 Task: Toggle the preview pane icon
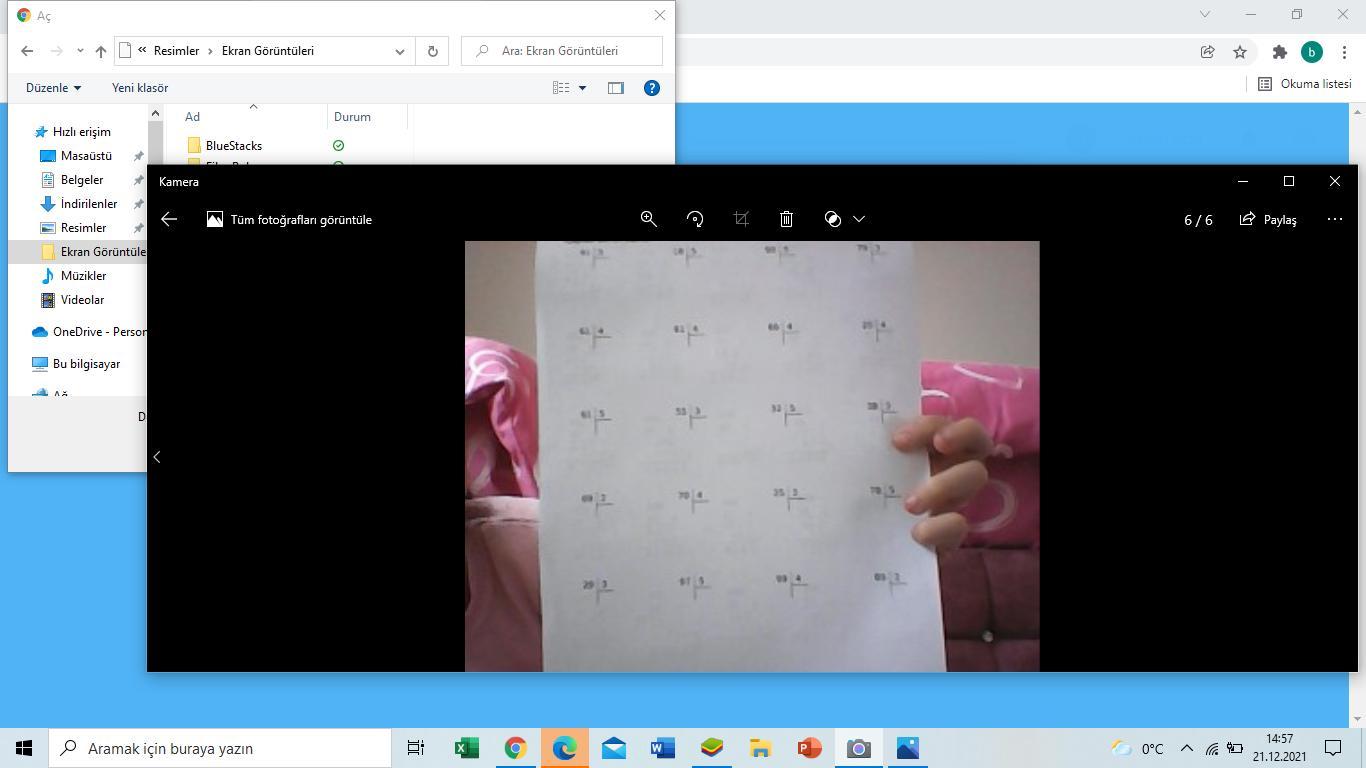pyautogui.click(x=616, y=88)
